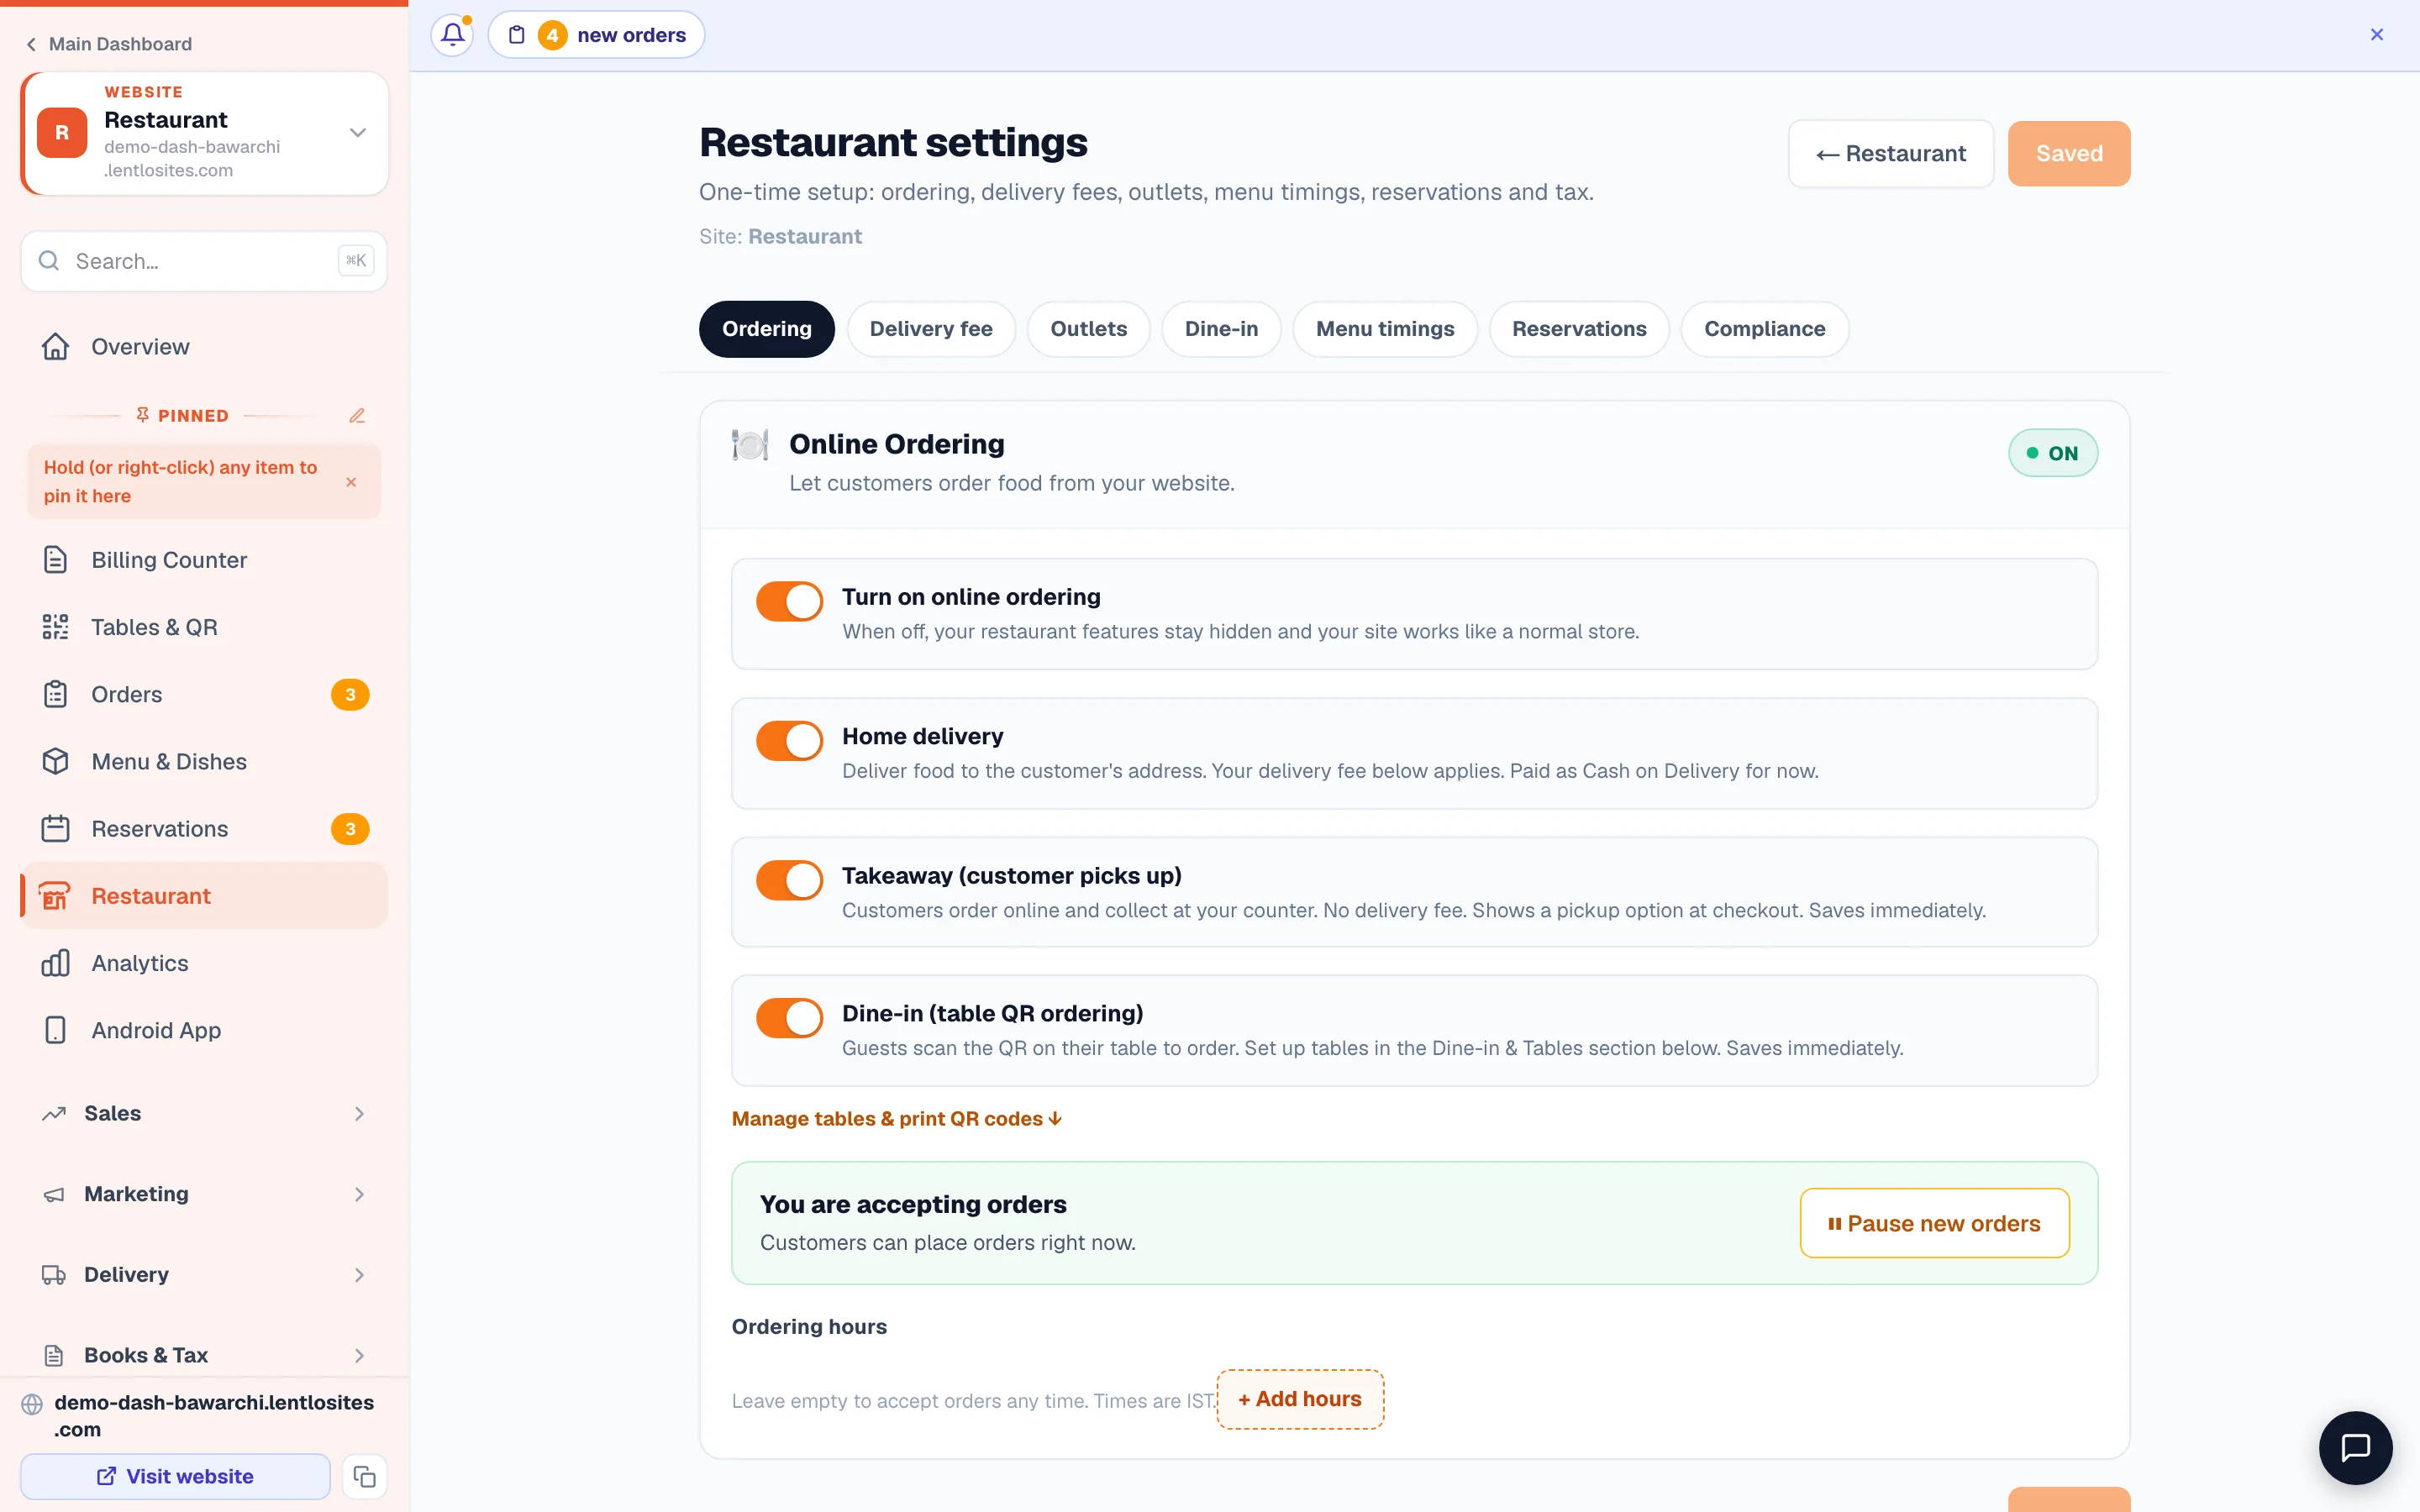Open Reservations in the sidebar
2420x1512 pixels.
[x=204, y=828]
